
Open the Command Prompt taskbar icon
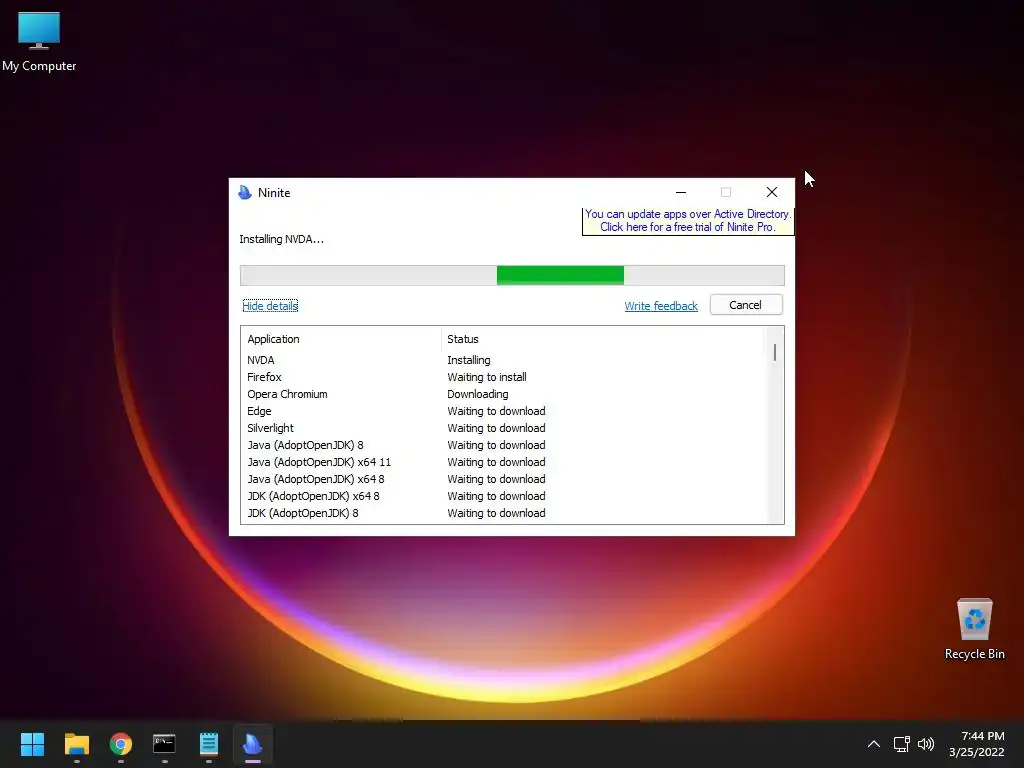(x=165, y=744)
